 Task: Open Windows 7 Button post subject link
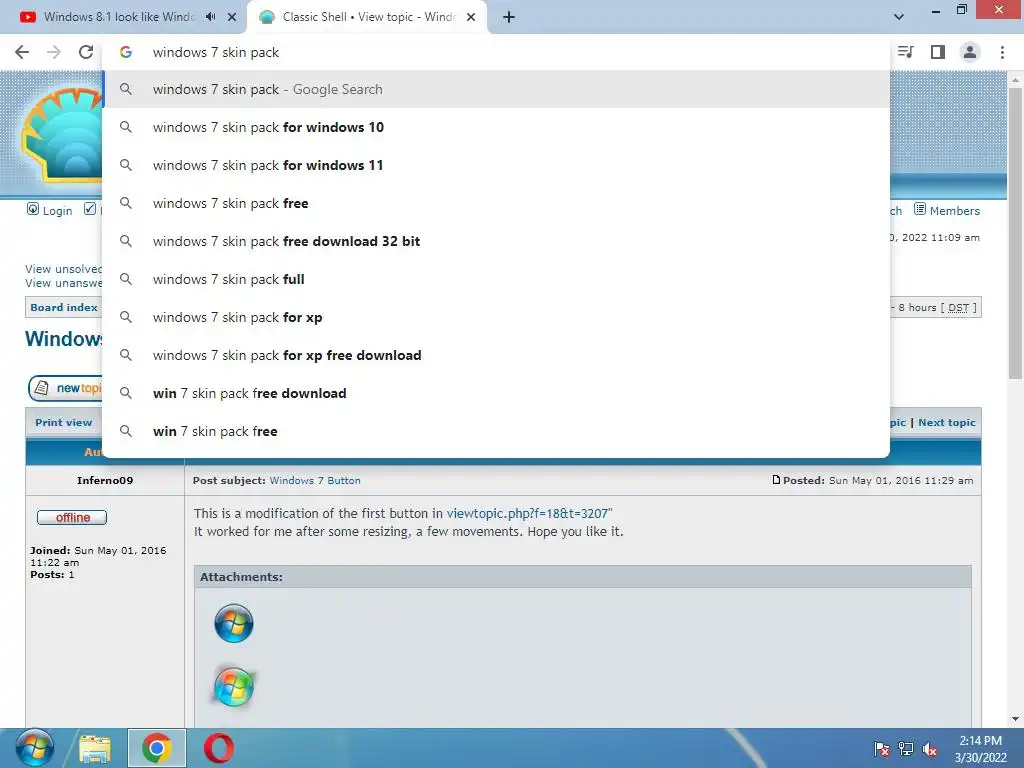click(x=315, y=481)
